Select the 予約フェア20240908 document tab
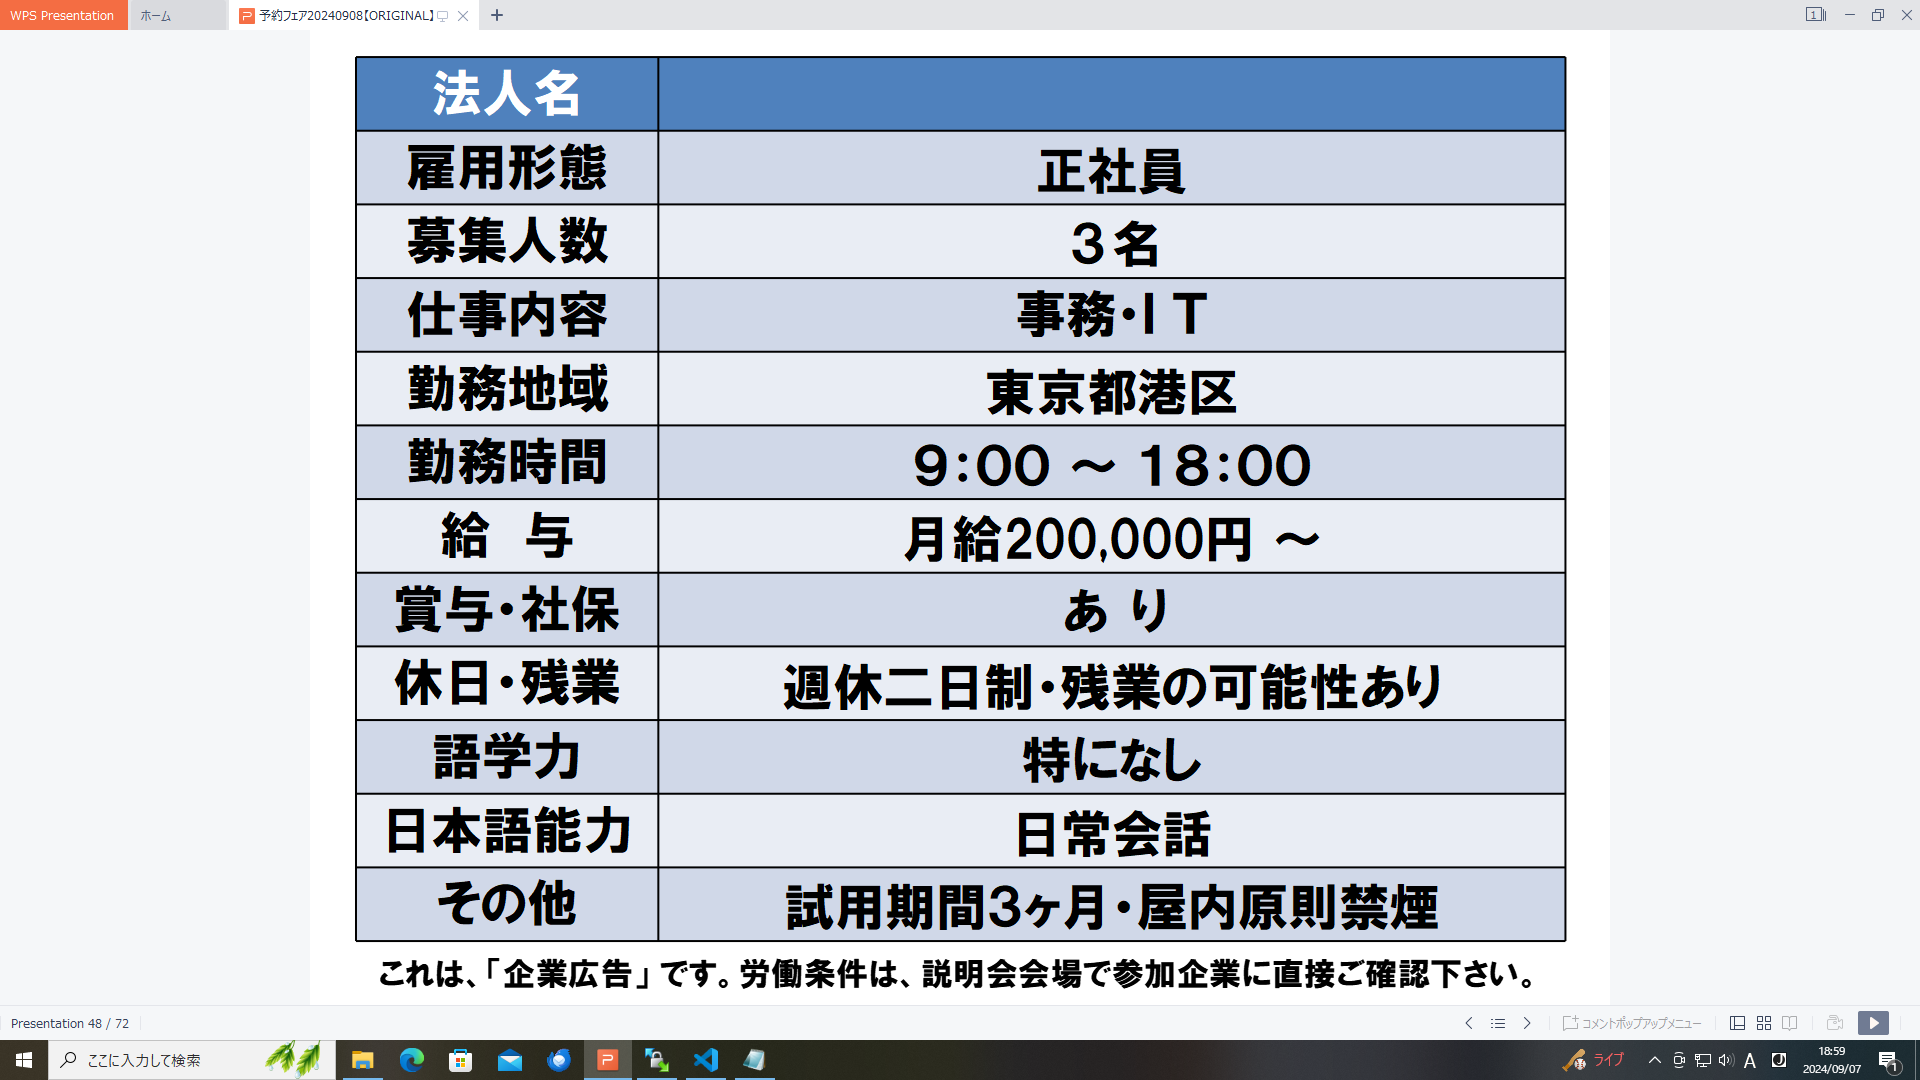1920x1080 pixels. click(345, 15)
